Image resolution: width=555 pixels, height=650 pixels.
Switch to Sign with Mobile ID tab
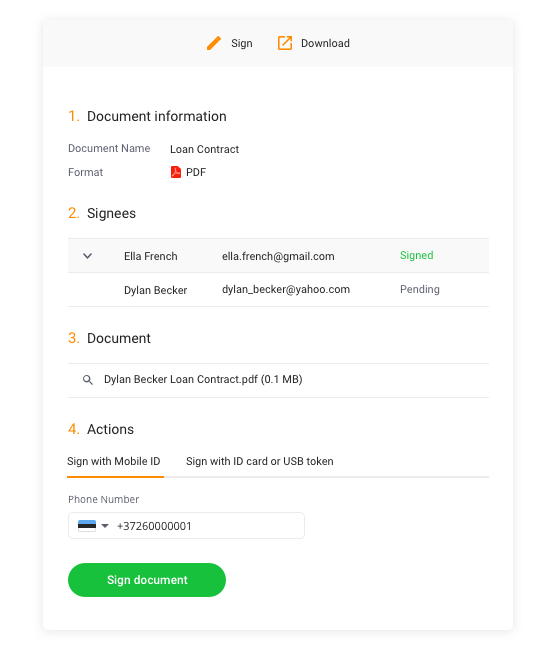click(x=114, y=461)
